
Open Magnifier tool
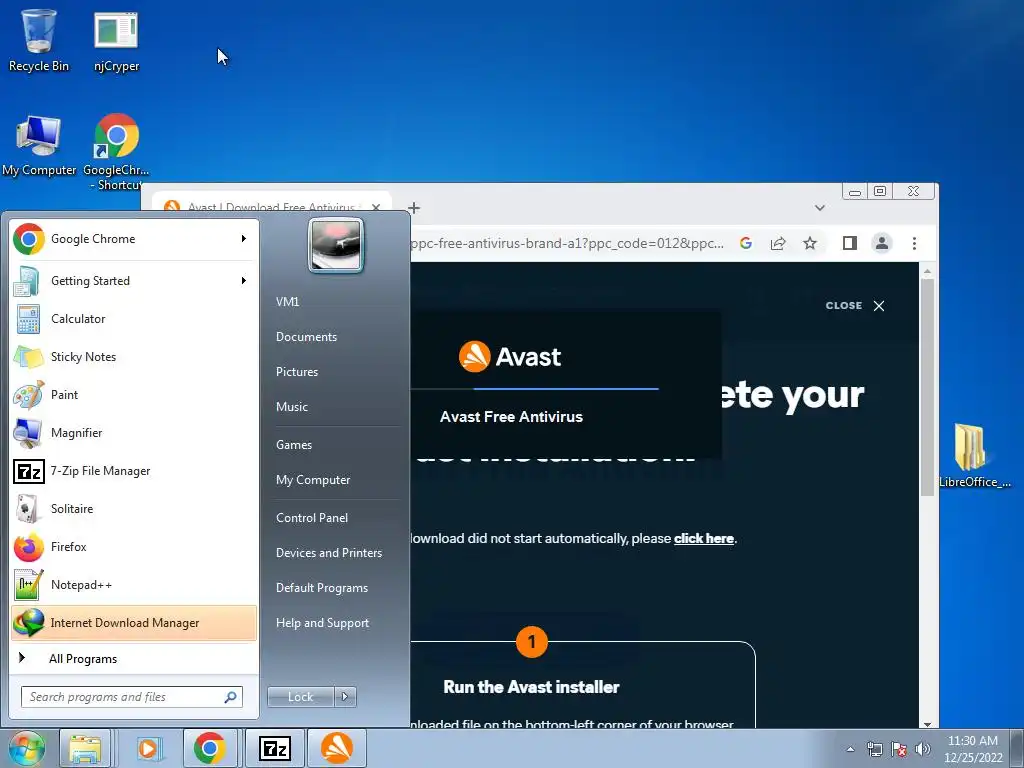[134, 432]
